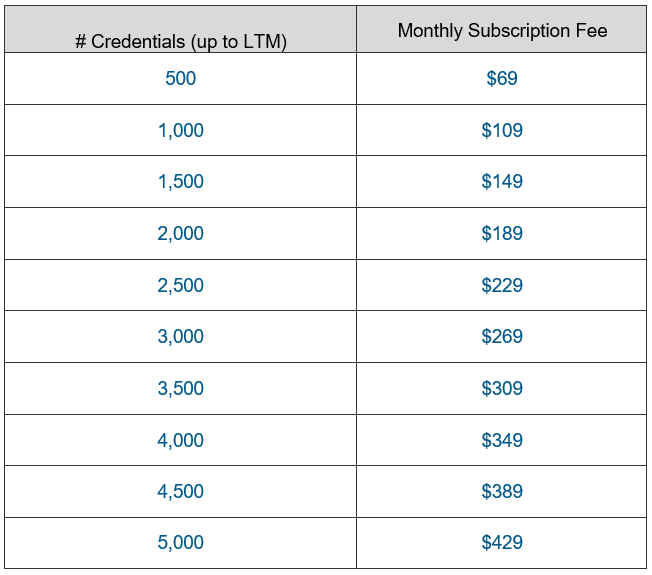Select the 4,500 credentials cell
This screenshot has width=652, height=575.
[180, 491]
